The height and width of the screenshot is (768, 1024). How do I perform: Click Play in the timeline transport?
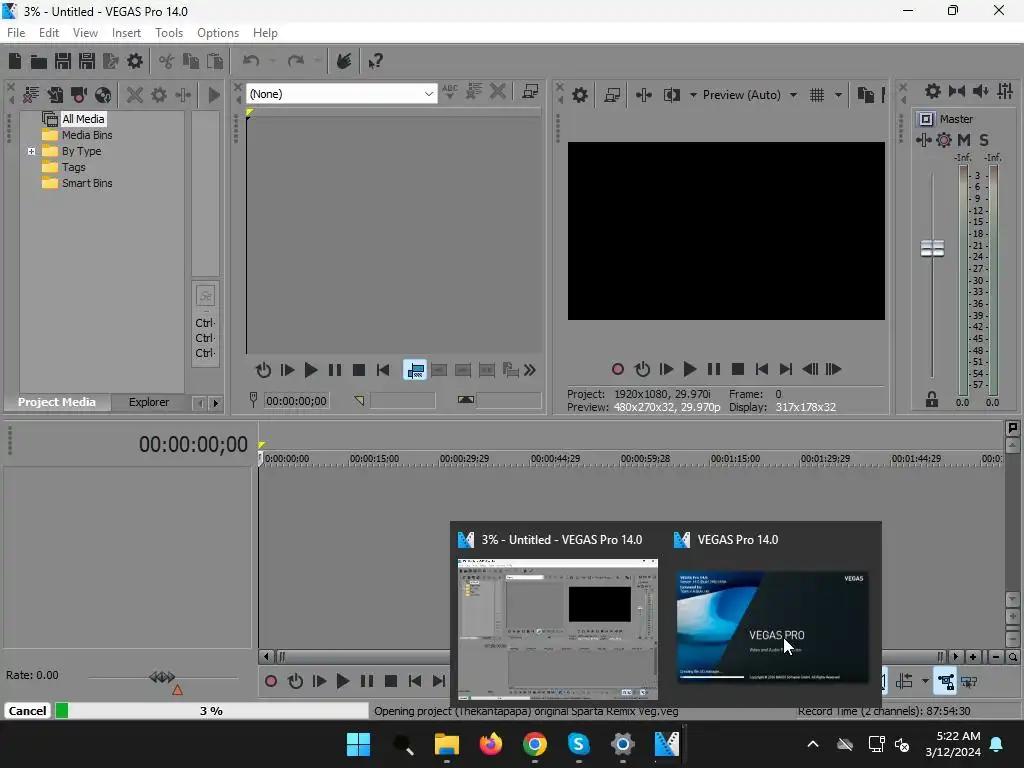pos(342,681)
